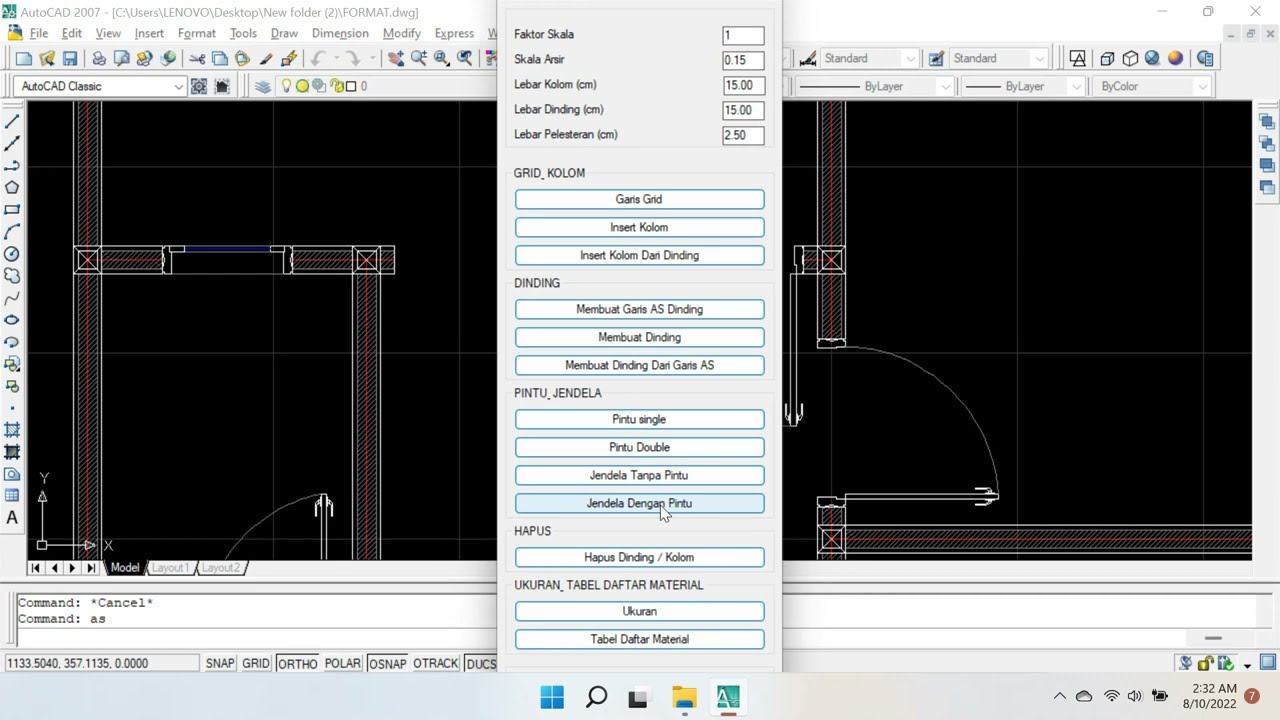Toggle layer 0 lightbulb on/off
The height and width of the screenshot is (720, 1280).
coord(286,86)
